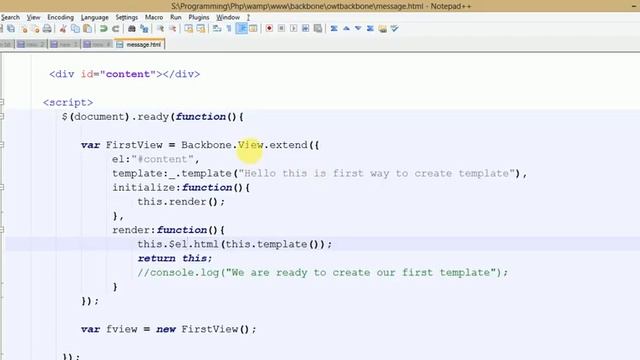Collapse the fold marker beside the script tag

[x=2, y=102]
